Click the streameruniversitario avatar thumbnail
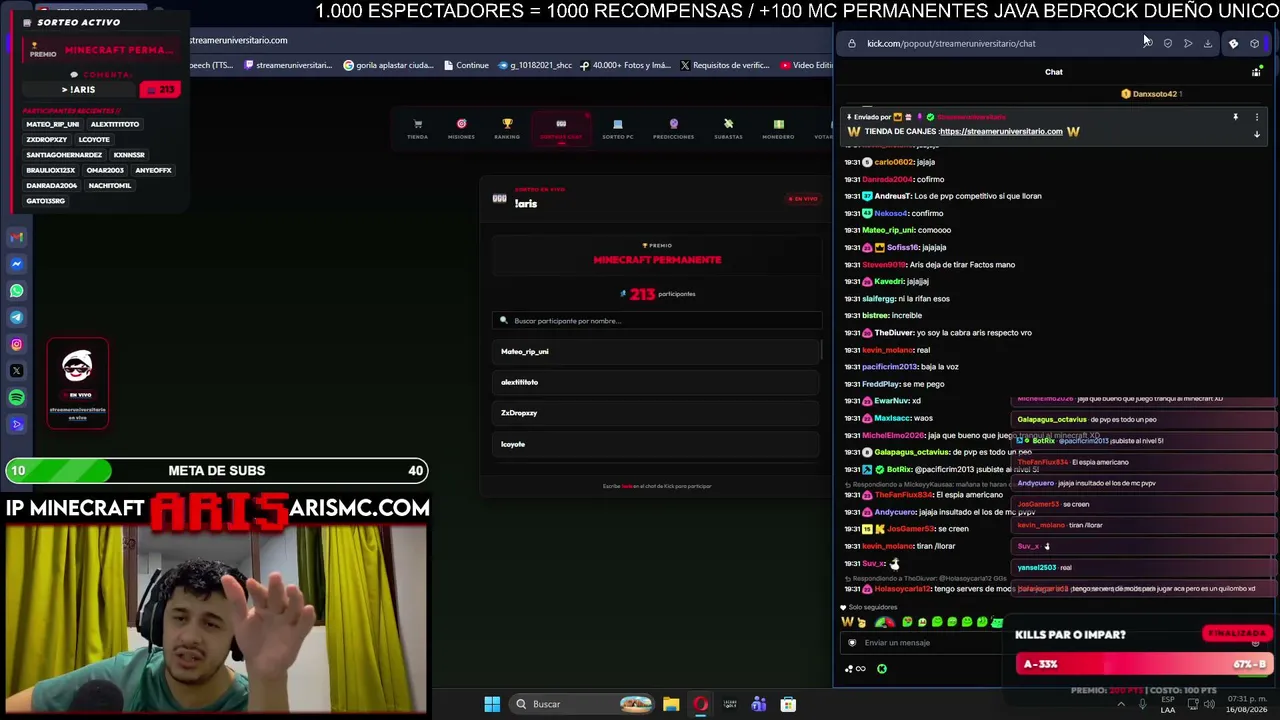The width and height of the screenshot is (1280, 720). coord(77,366)
